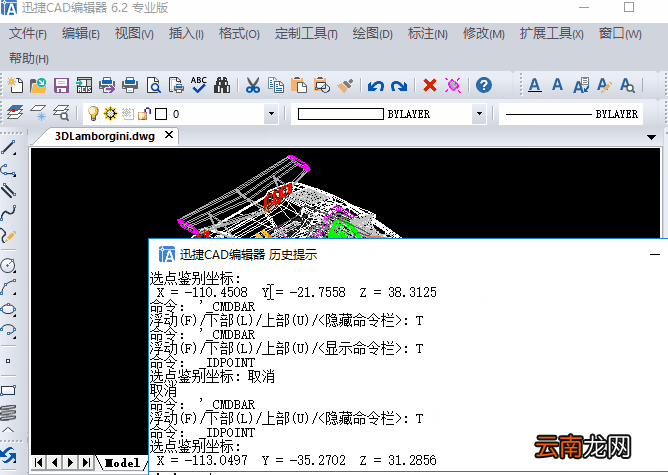The image size is (668, 475).
Task: Run the ABC spell check tool
Action: pos(199,85)
